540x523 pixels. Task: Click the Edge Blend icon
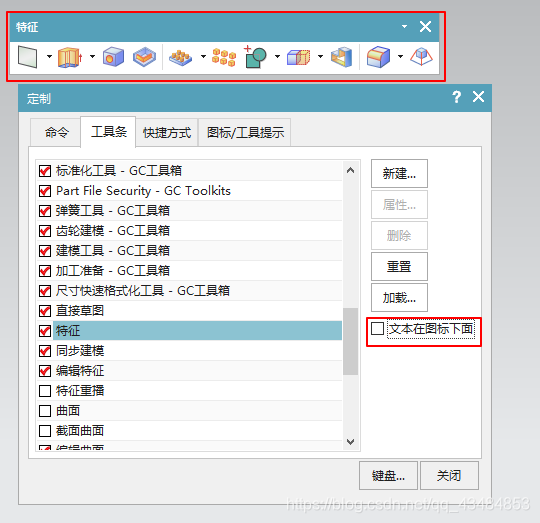[x=378, y=57]
